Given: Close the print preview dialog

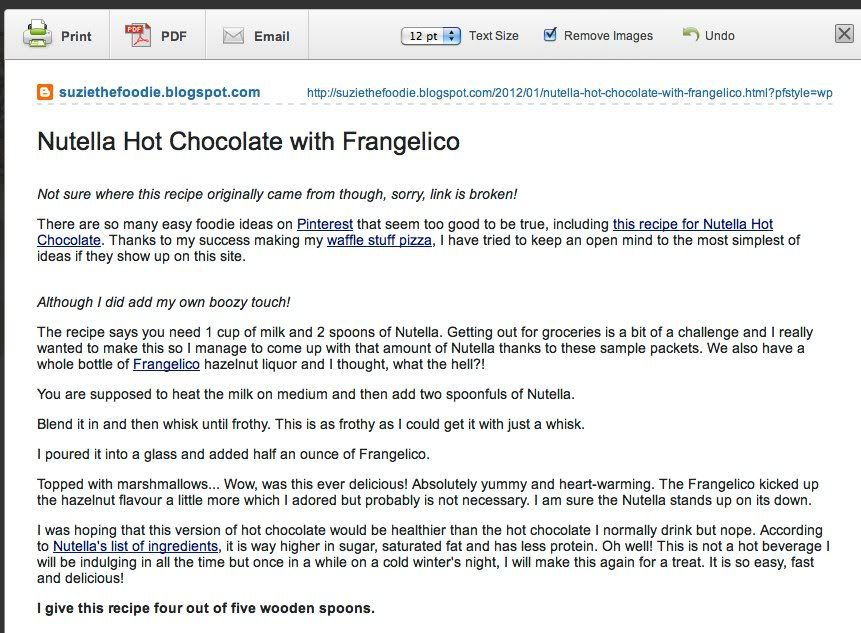Looking at the screenshot, I should (x=844, y=34).
